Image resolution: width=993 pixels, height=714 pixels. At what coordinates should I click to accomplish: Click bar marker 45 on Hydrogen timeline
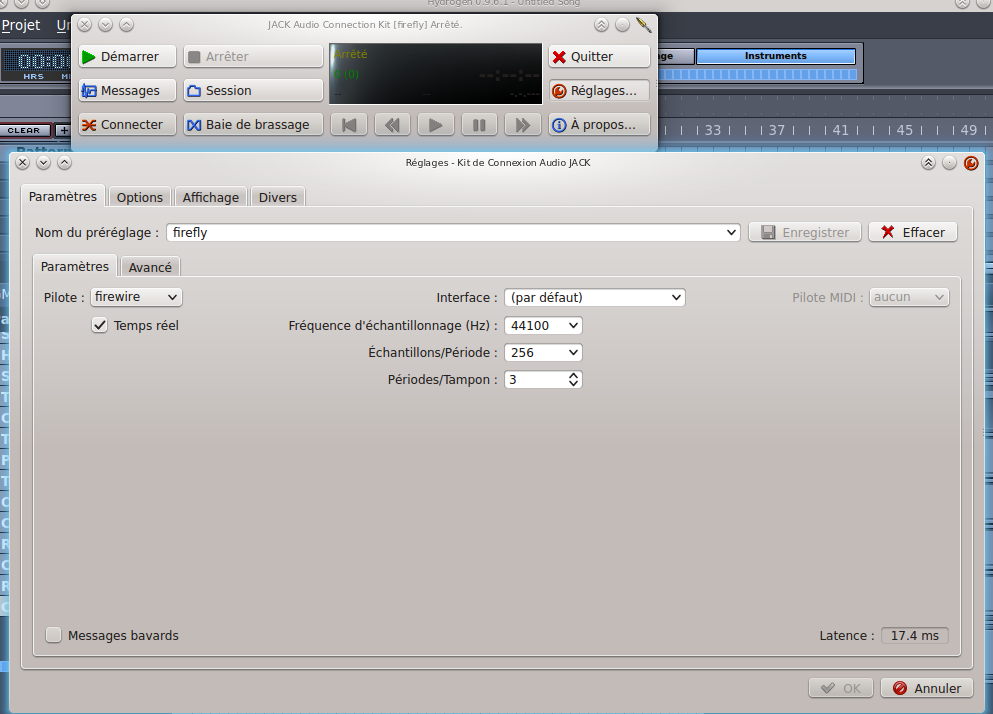904,130
